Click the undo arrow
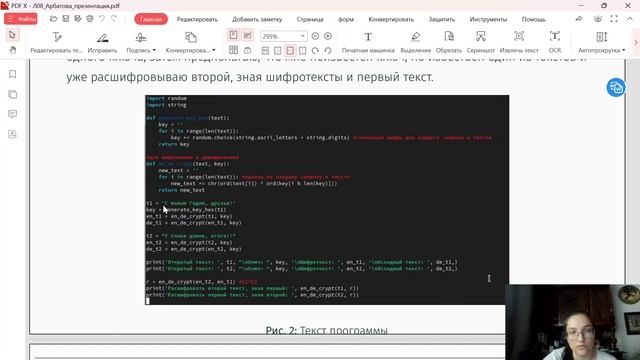Viewport: 640px width, 360px height. point(102,19)
